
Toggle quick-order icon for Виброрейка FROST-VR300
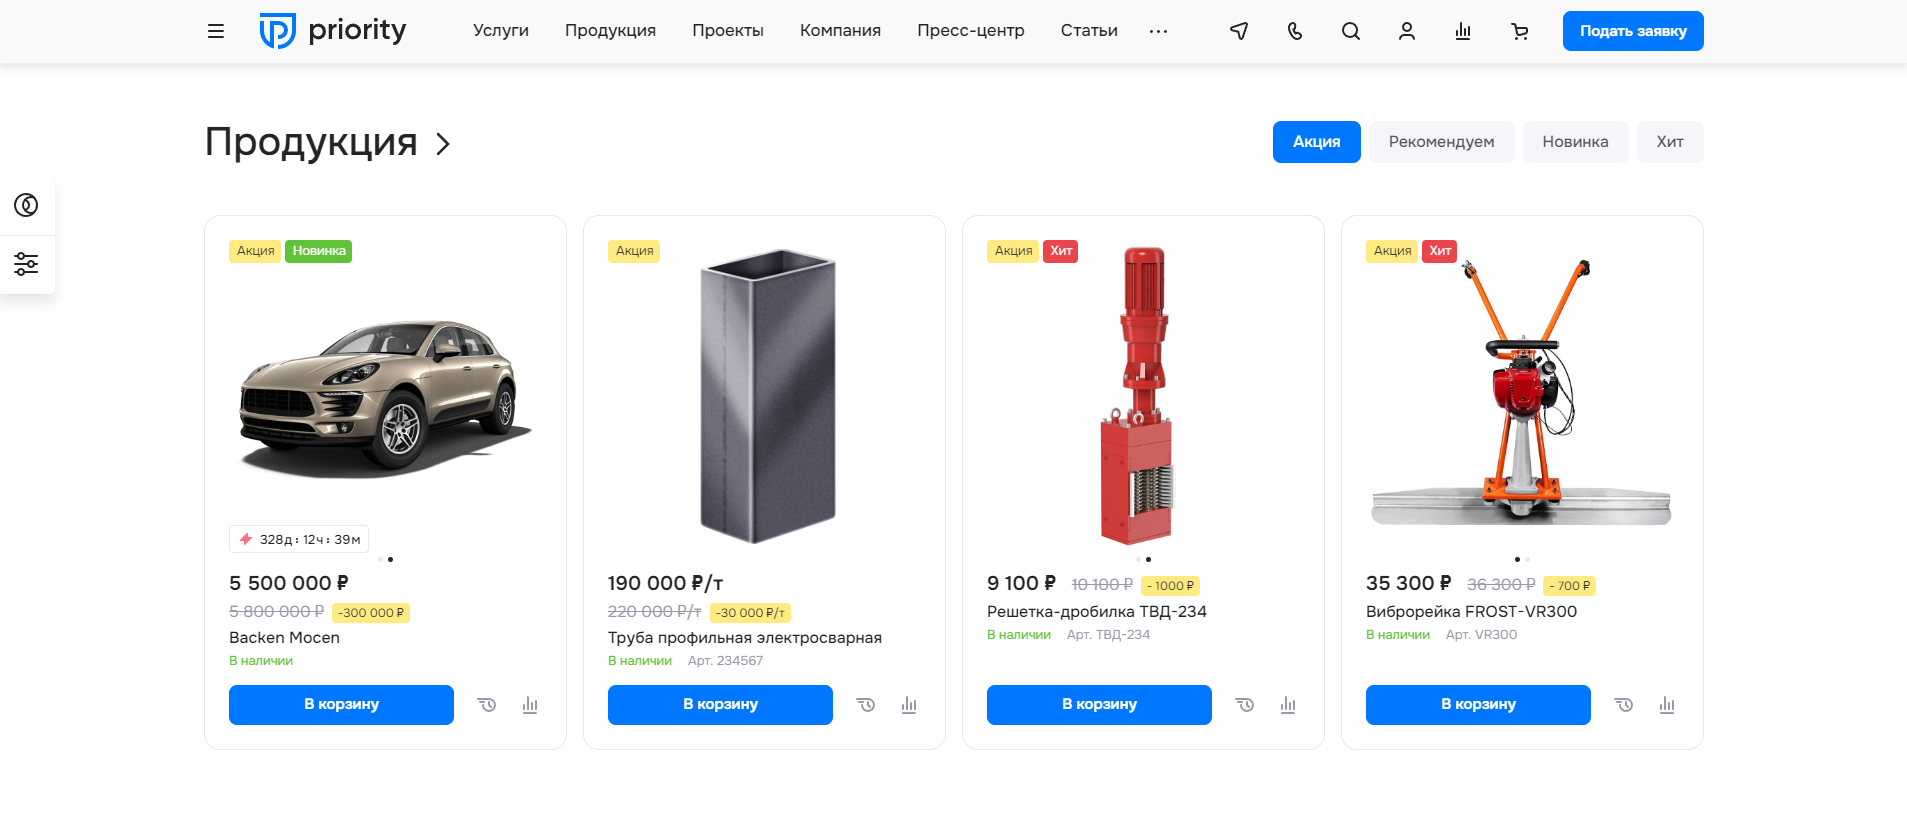coord(1624,705)
